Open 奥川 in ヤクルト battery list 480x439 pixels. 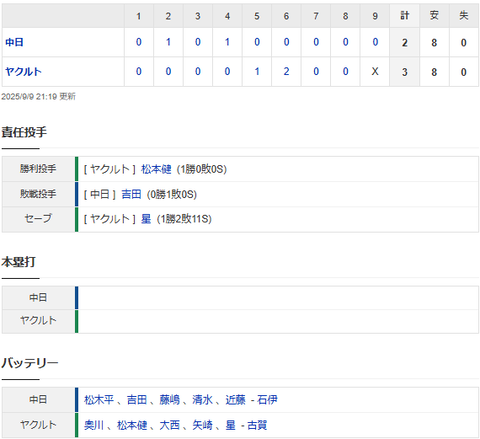click(94, 425)
